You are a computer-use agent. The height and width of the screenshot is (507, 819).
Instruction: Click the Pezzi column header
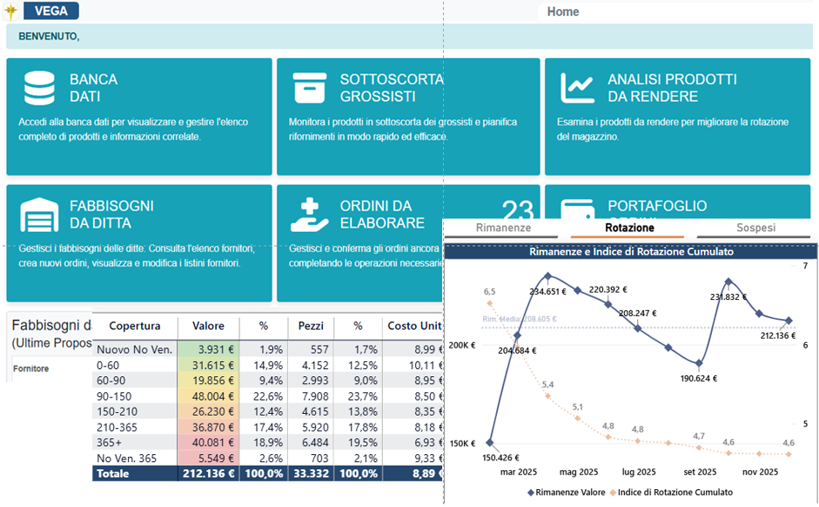click(x=310, y=326)
